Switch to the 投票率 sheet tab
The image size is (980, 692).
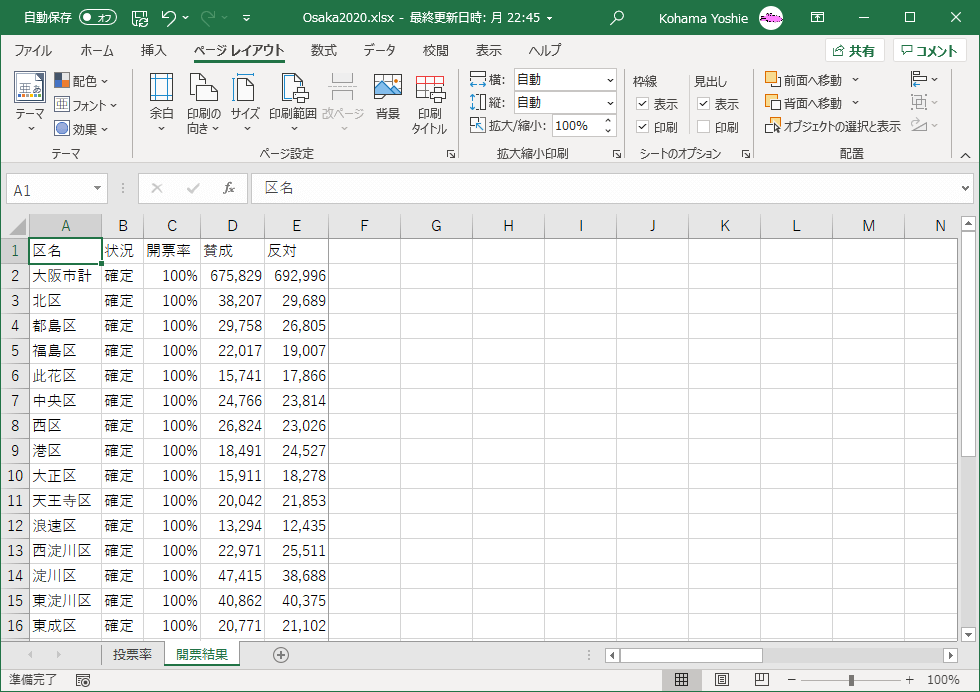coord(132,655)
